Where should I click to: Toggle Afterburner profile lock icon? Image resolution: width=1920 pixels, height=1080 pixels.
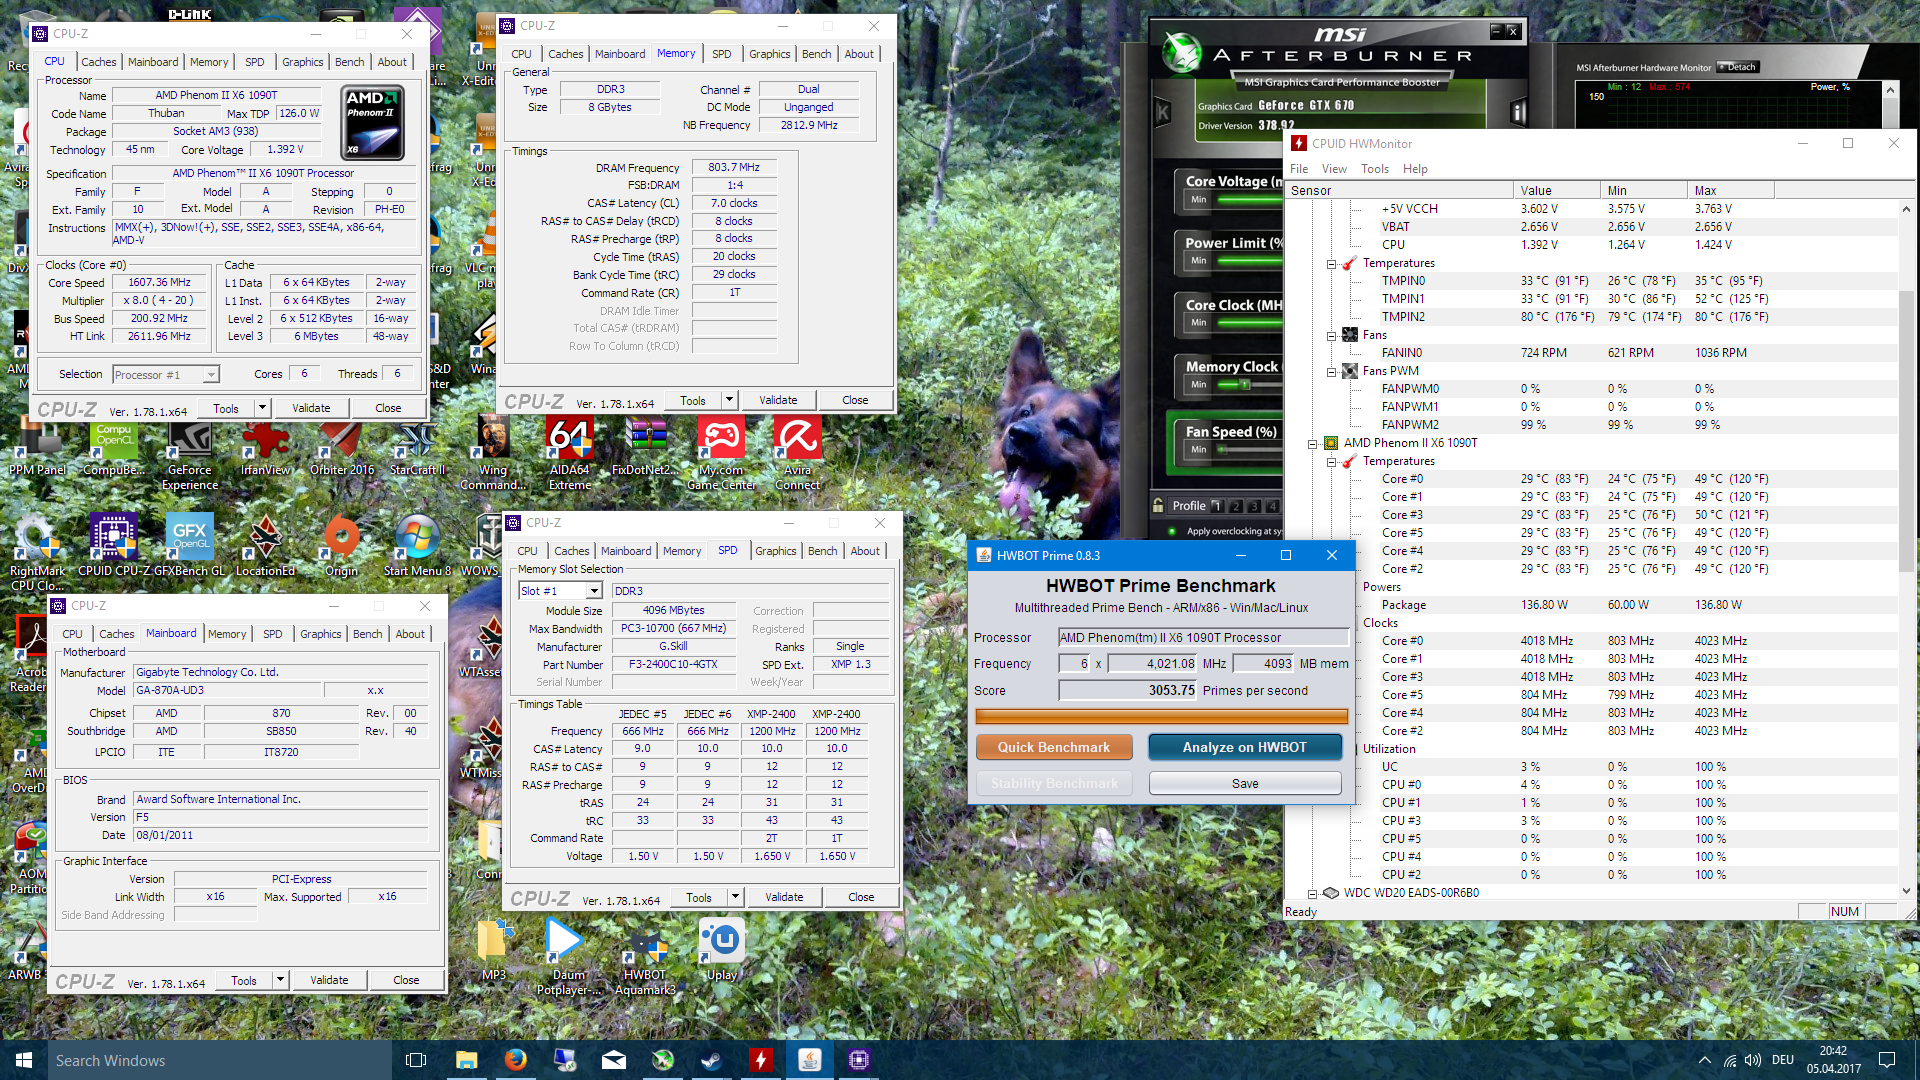pos(1158,505)
